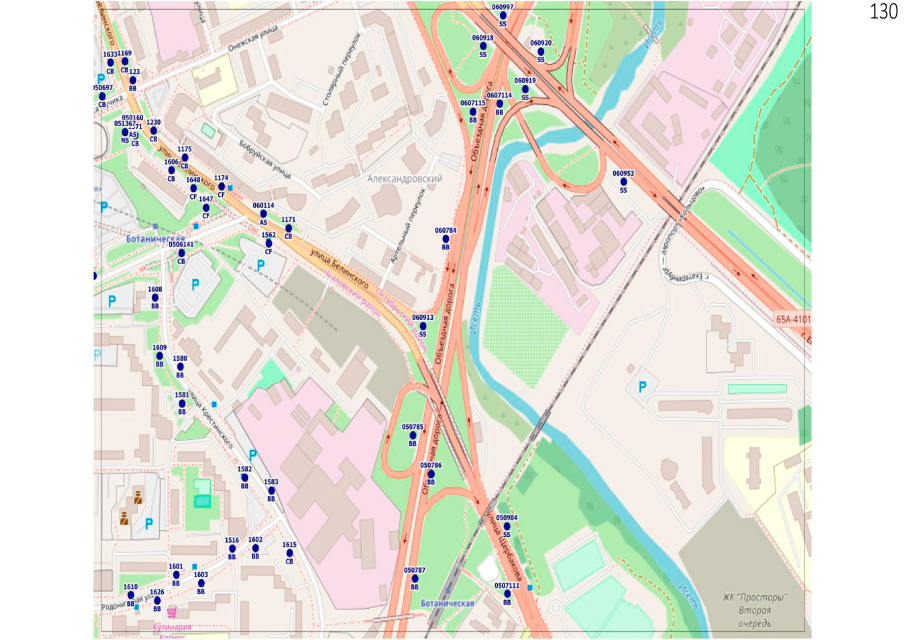Select the 0507111 BB marker
Image resolution: width=905 pixels, height=640 pixels.
pyautogui.click(x=507, y=594)
